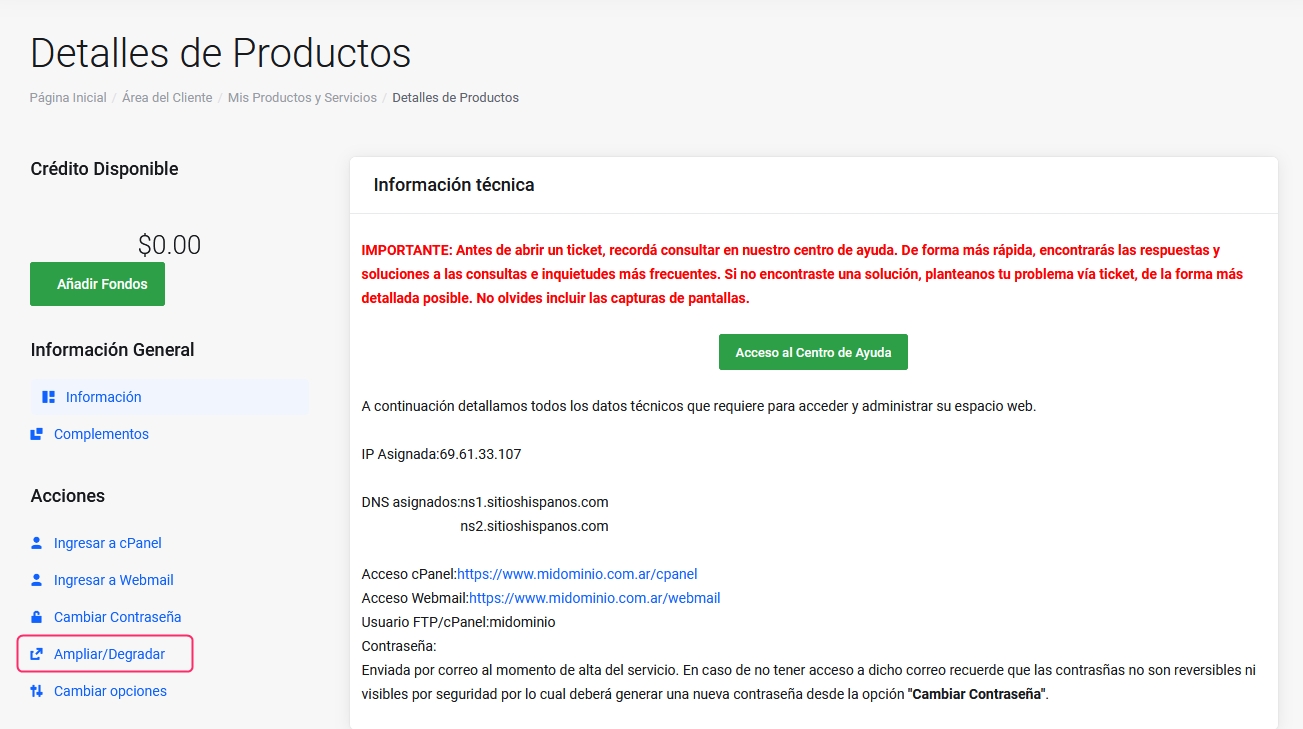Click the user icon beside Ingresar a Webmail
The image size is (1303, 729).
(37, 580)
